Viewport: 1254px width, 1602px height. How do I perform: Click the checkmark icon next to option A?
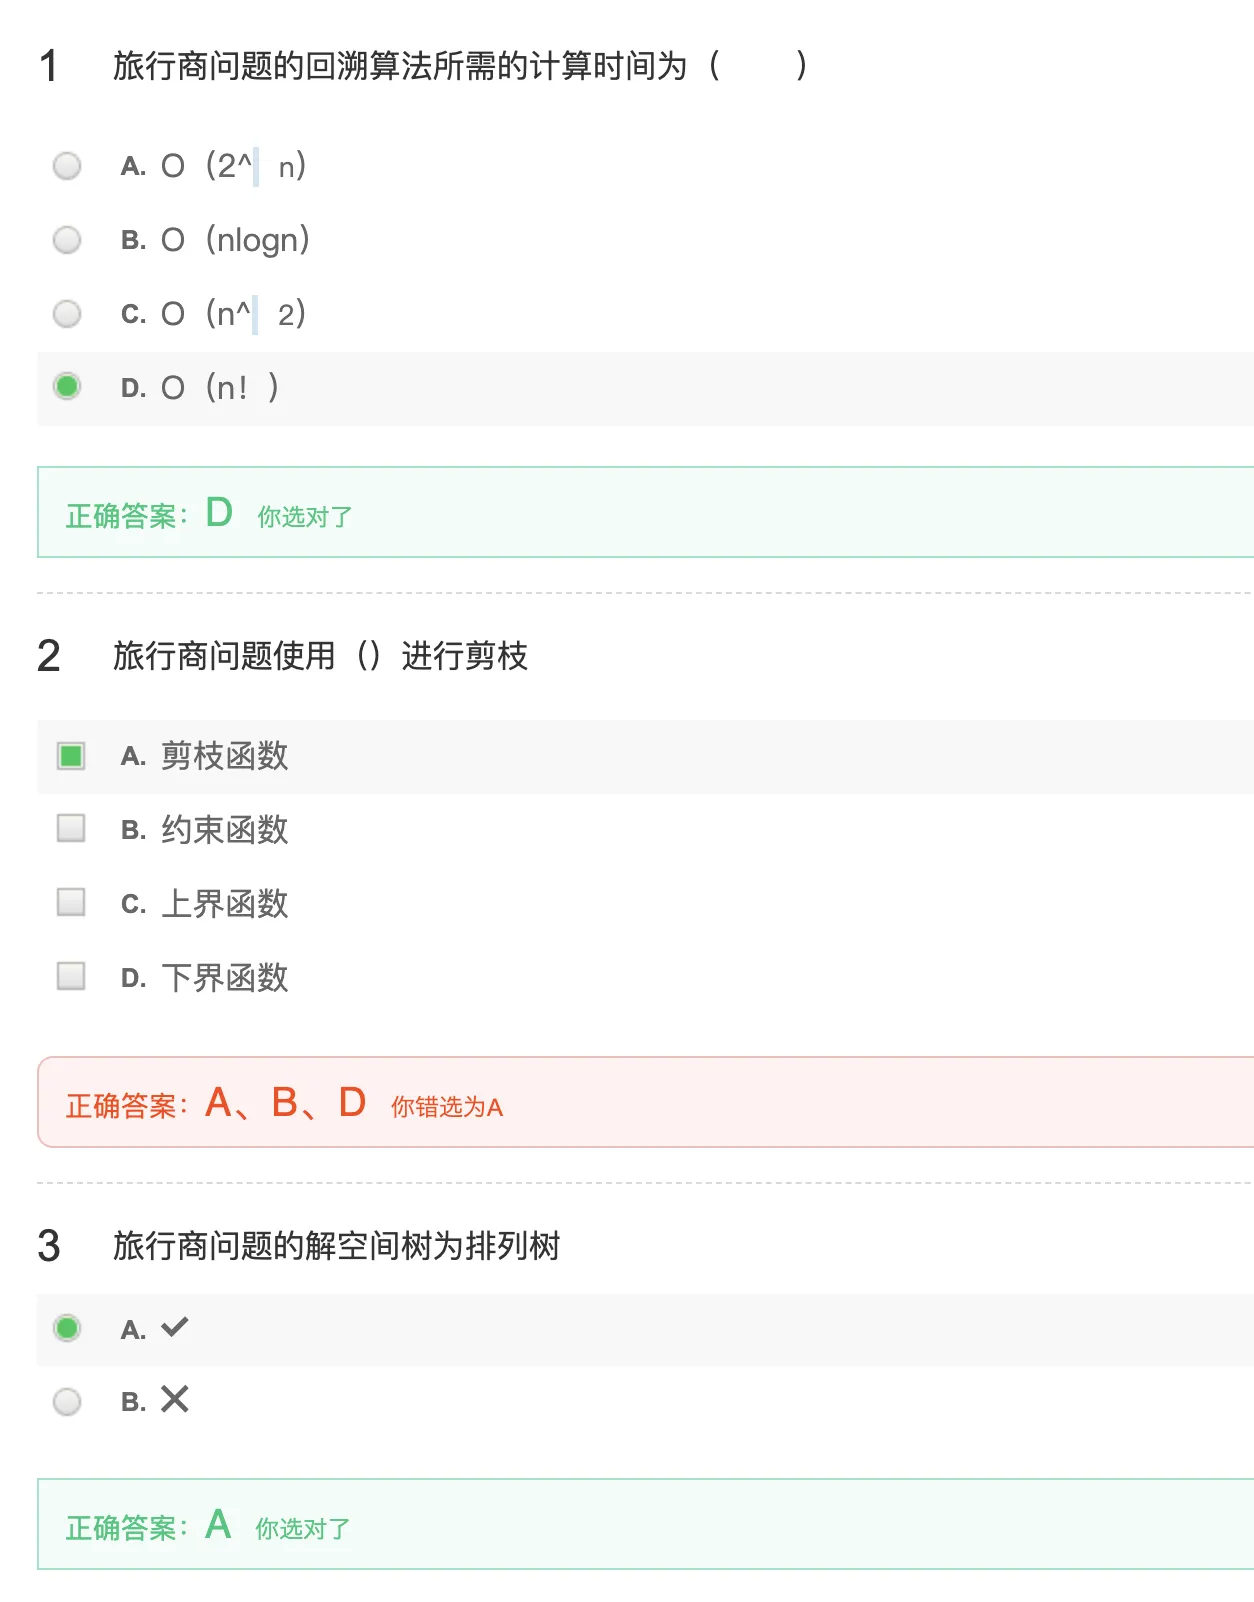(x=175, y=1327)
